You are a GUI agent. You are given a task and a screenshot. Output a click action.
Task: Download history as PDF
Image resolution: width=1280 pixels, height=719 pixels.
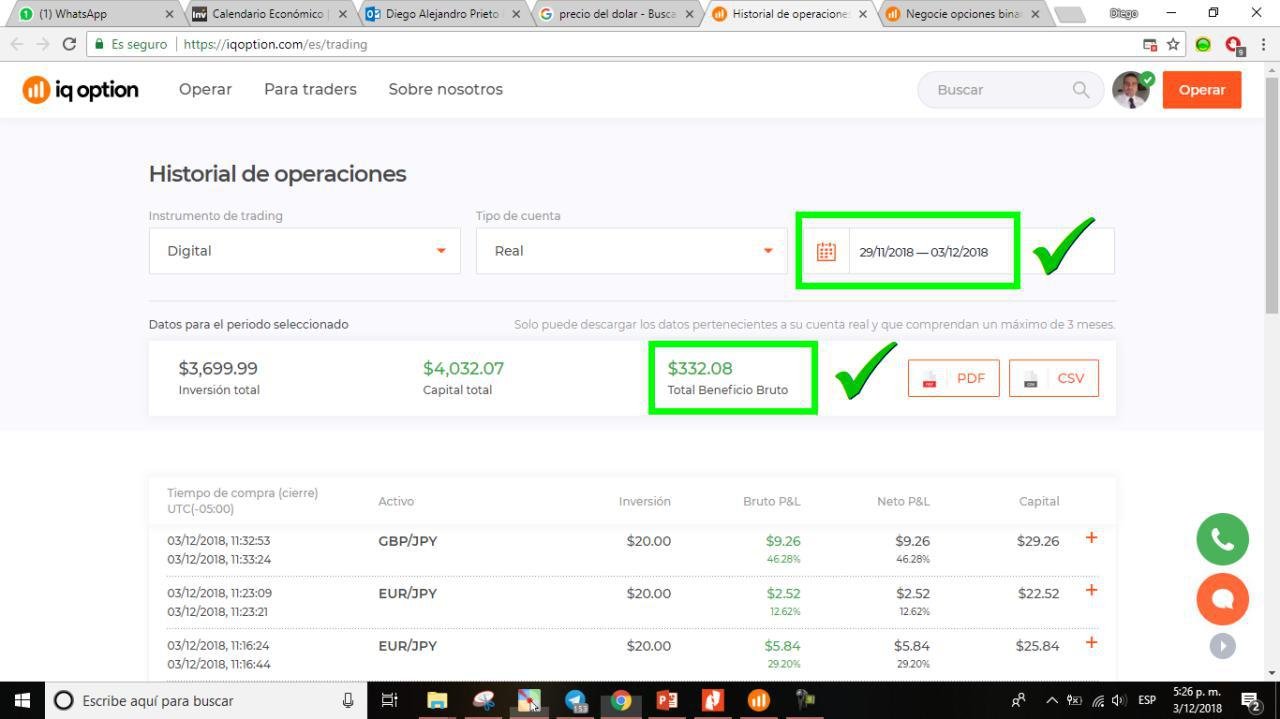[x=954, y=378]
